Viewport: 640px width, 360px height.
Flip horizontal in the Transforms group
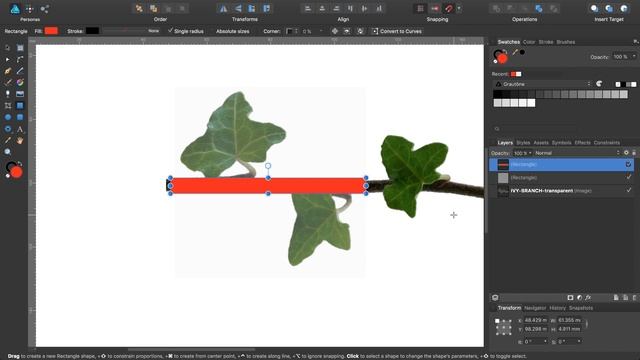pos(223,8)
